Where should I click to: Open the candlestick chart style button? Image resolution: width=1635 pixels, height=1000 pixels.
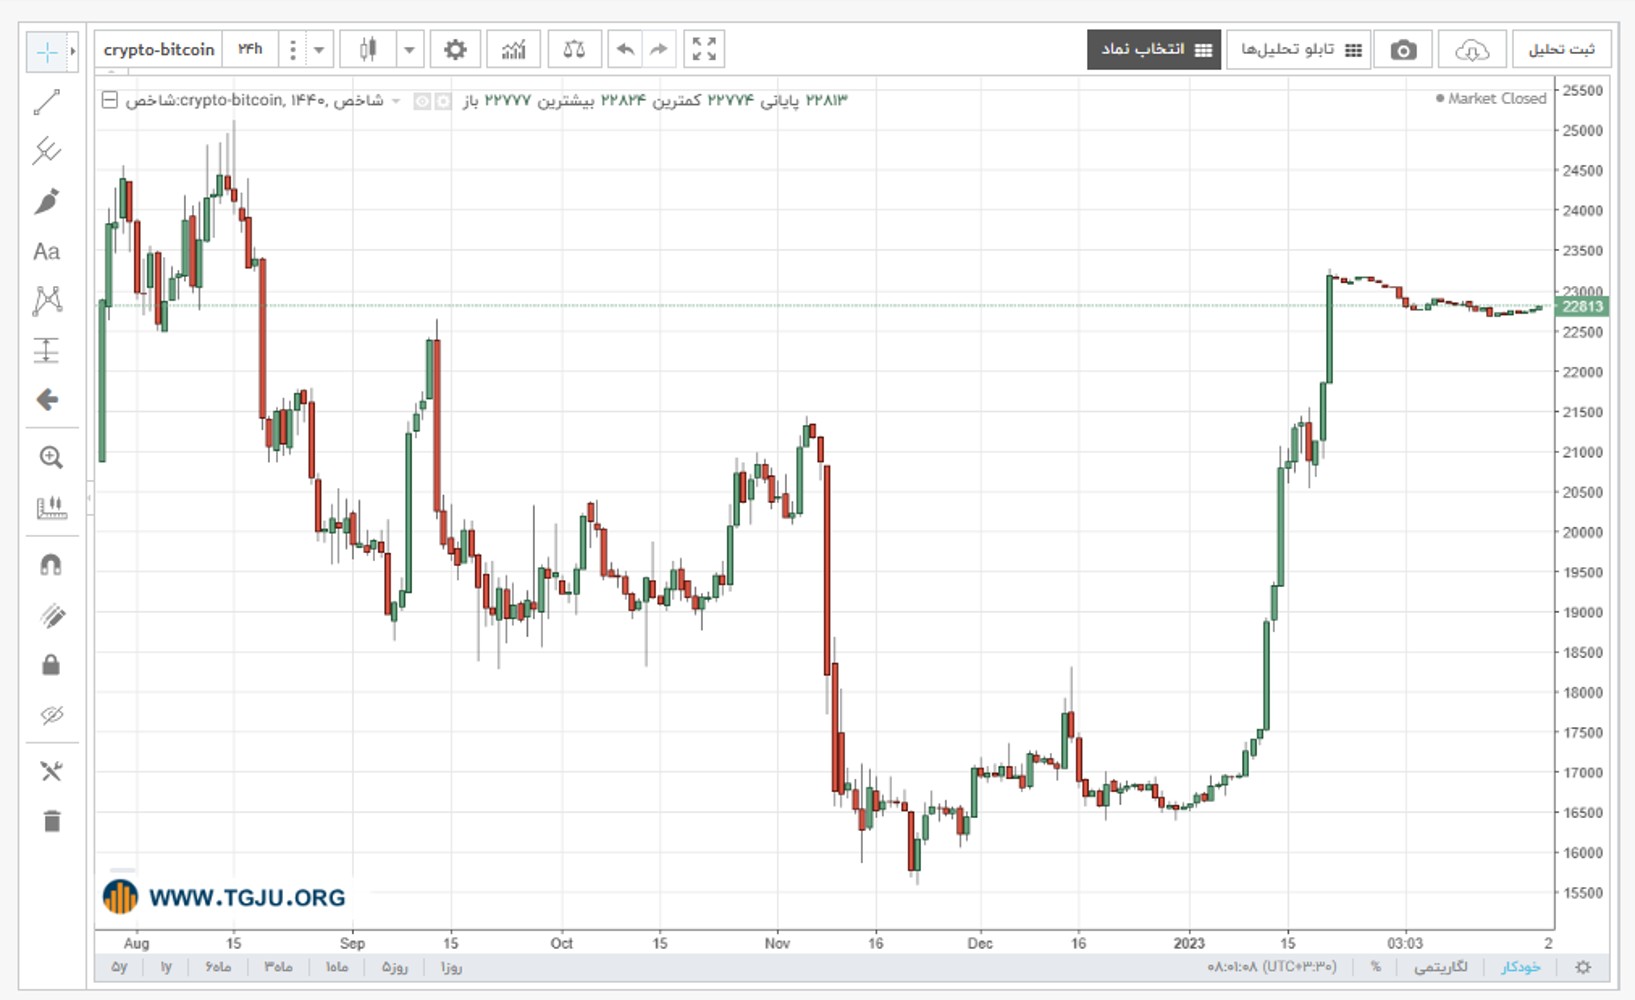(368, 49)
